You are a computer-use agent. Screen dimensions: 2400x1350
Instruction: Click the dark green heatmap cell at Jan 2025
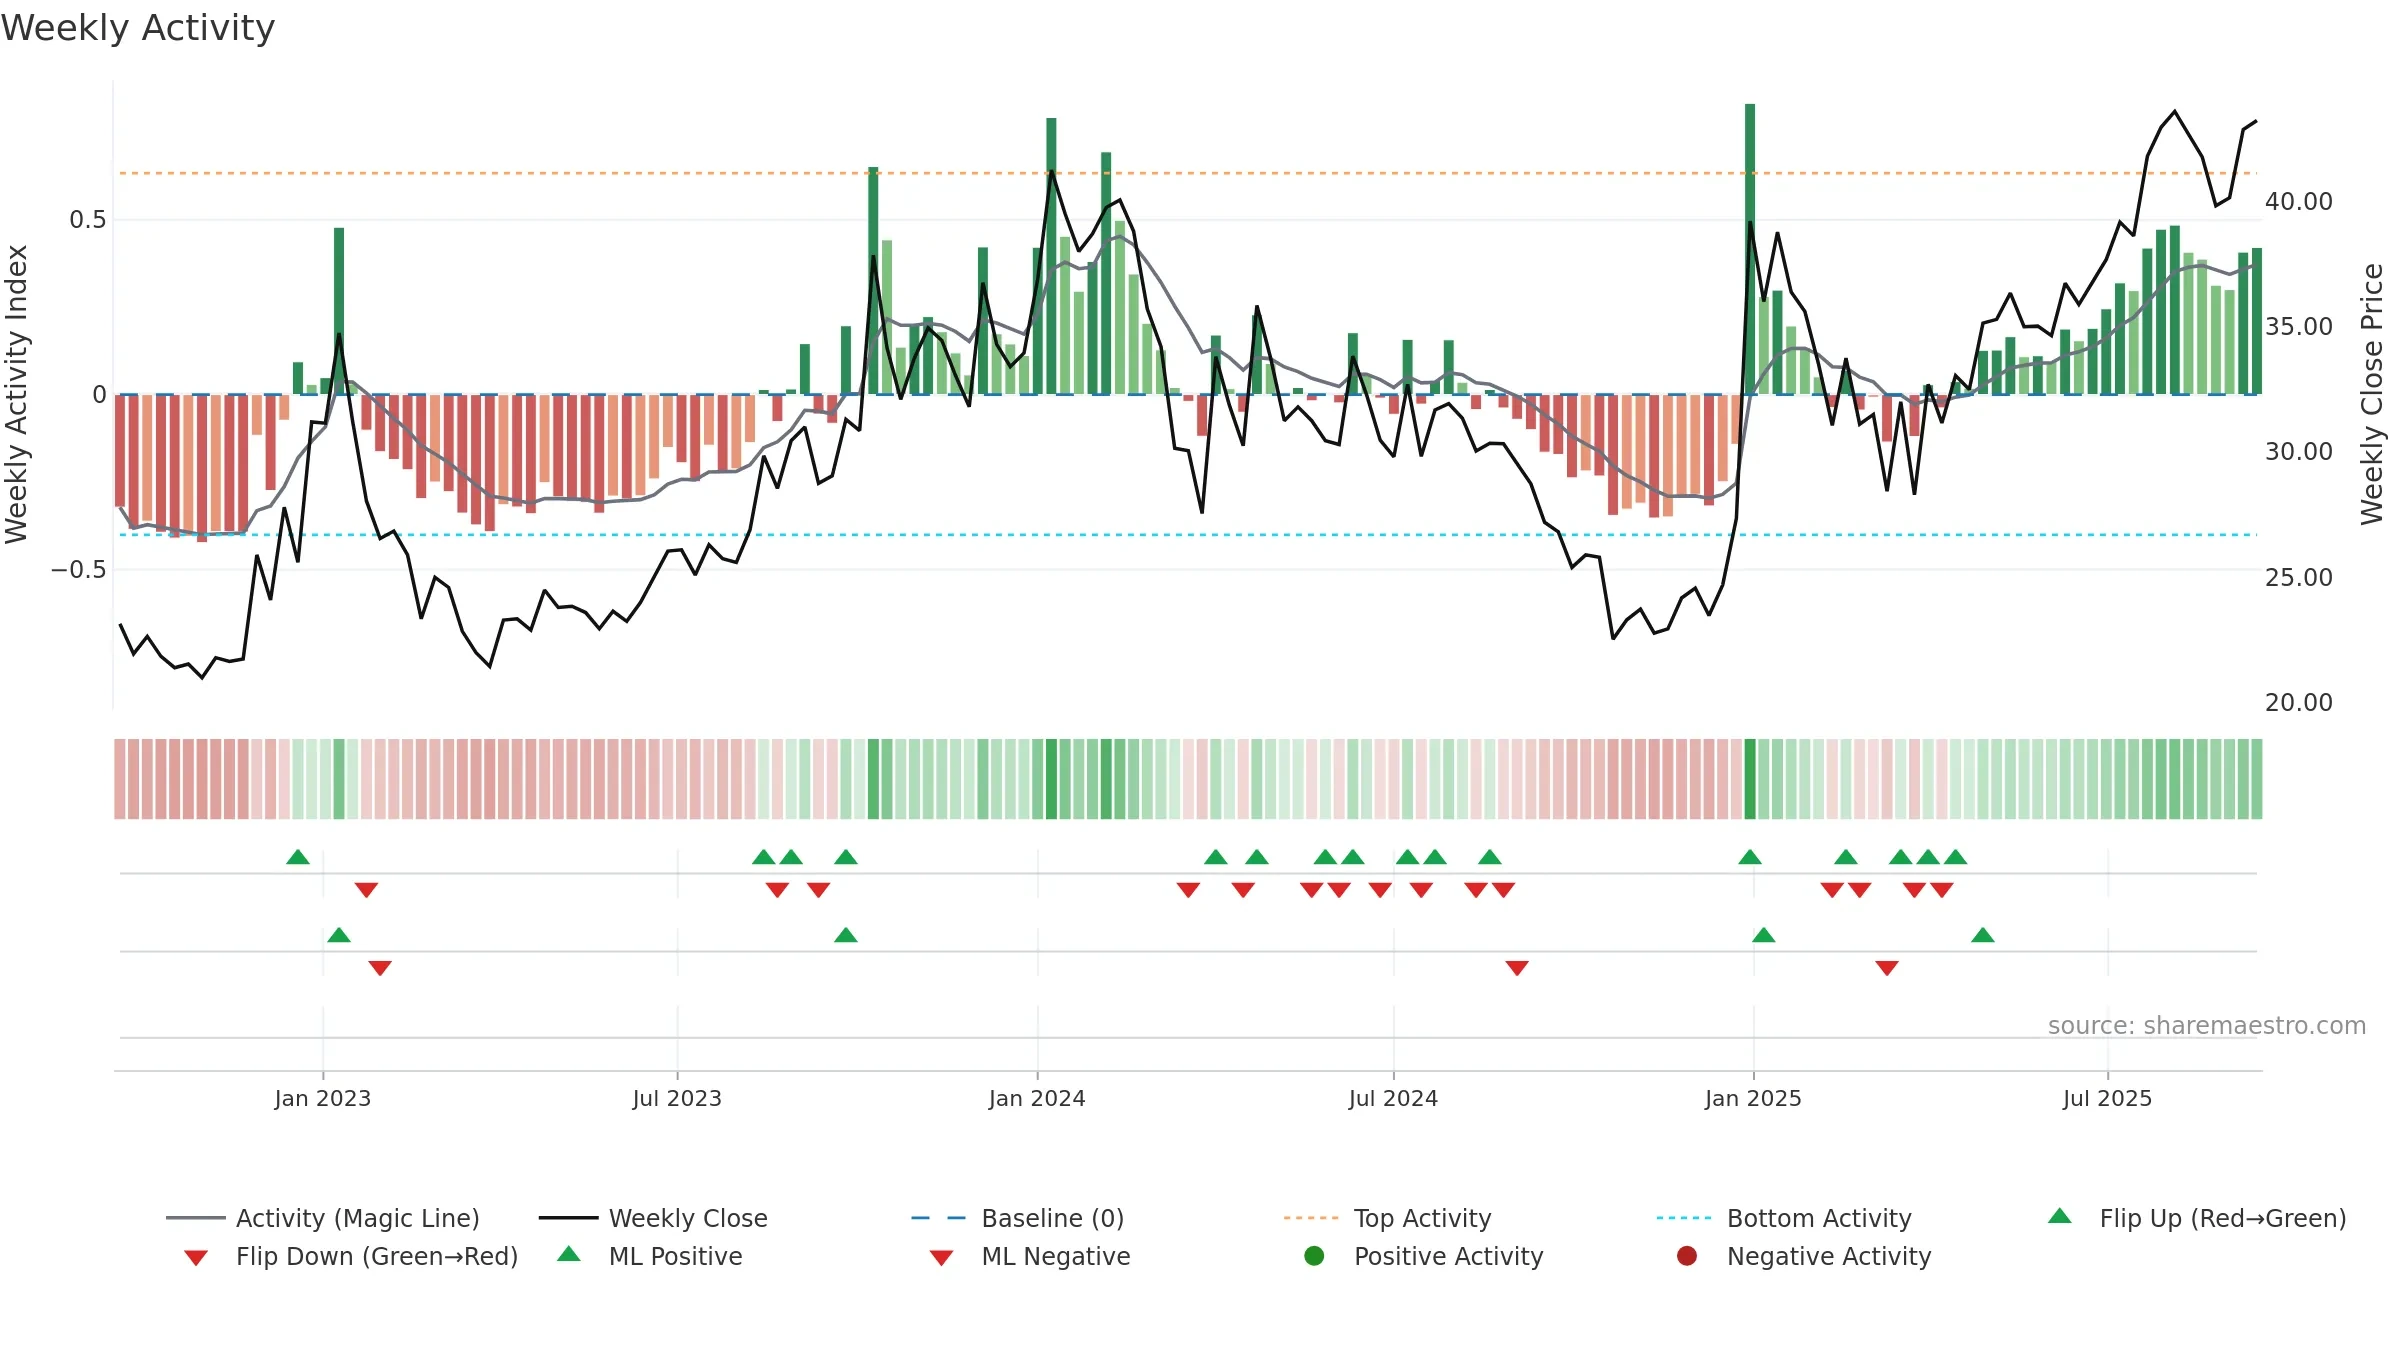1750,779
